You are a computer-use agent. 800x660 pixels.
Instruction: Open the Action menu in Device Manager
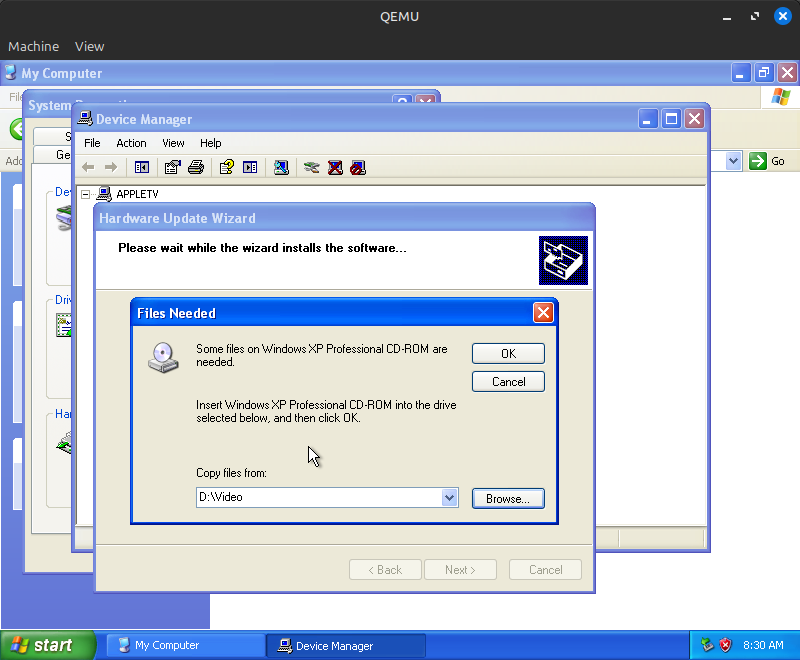point(131,143)
